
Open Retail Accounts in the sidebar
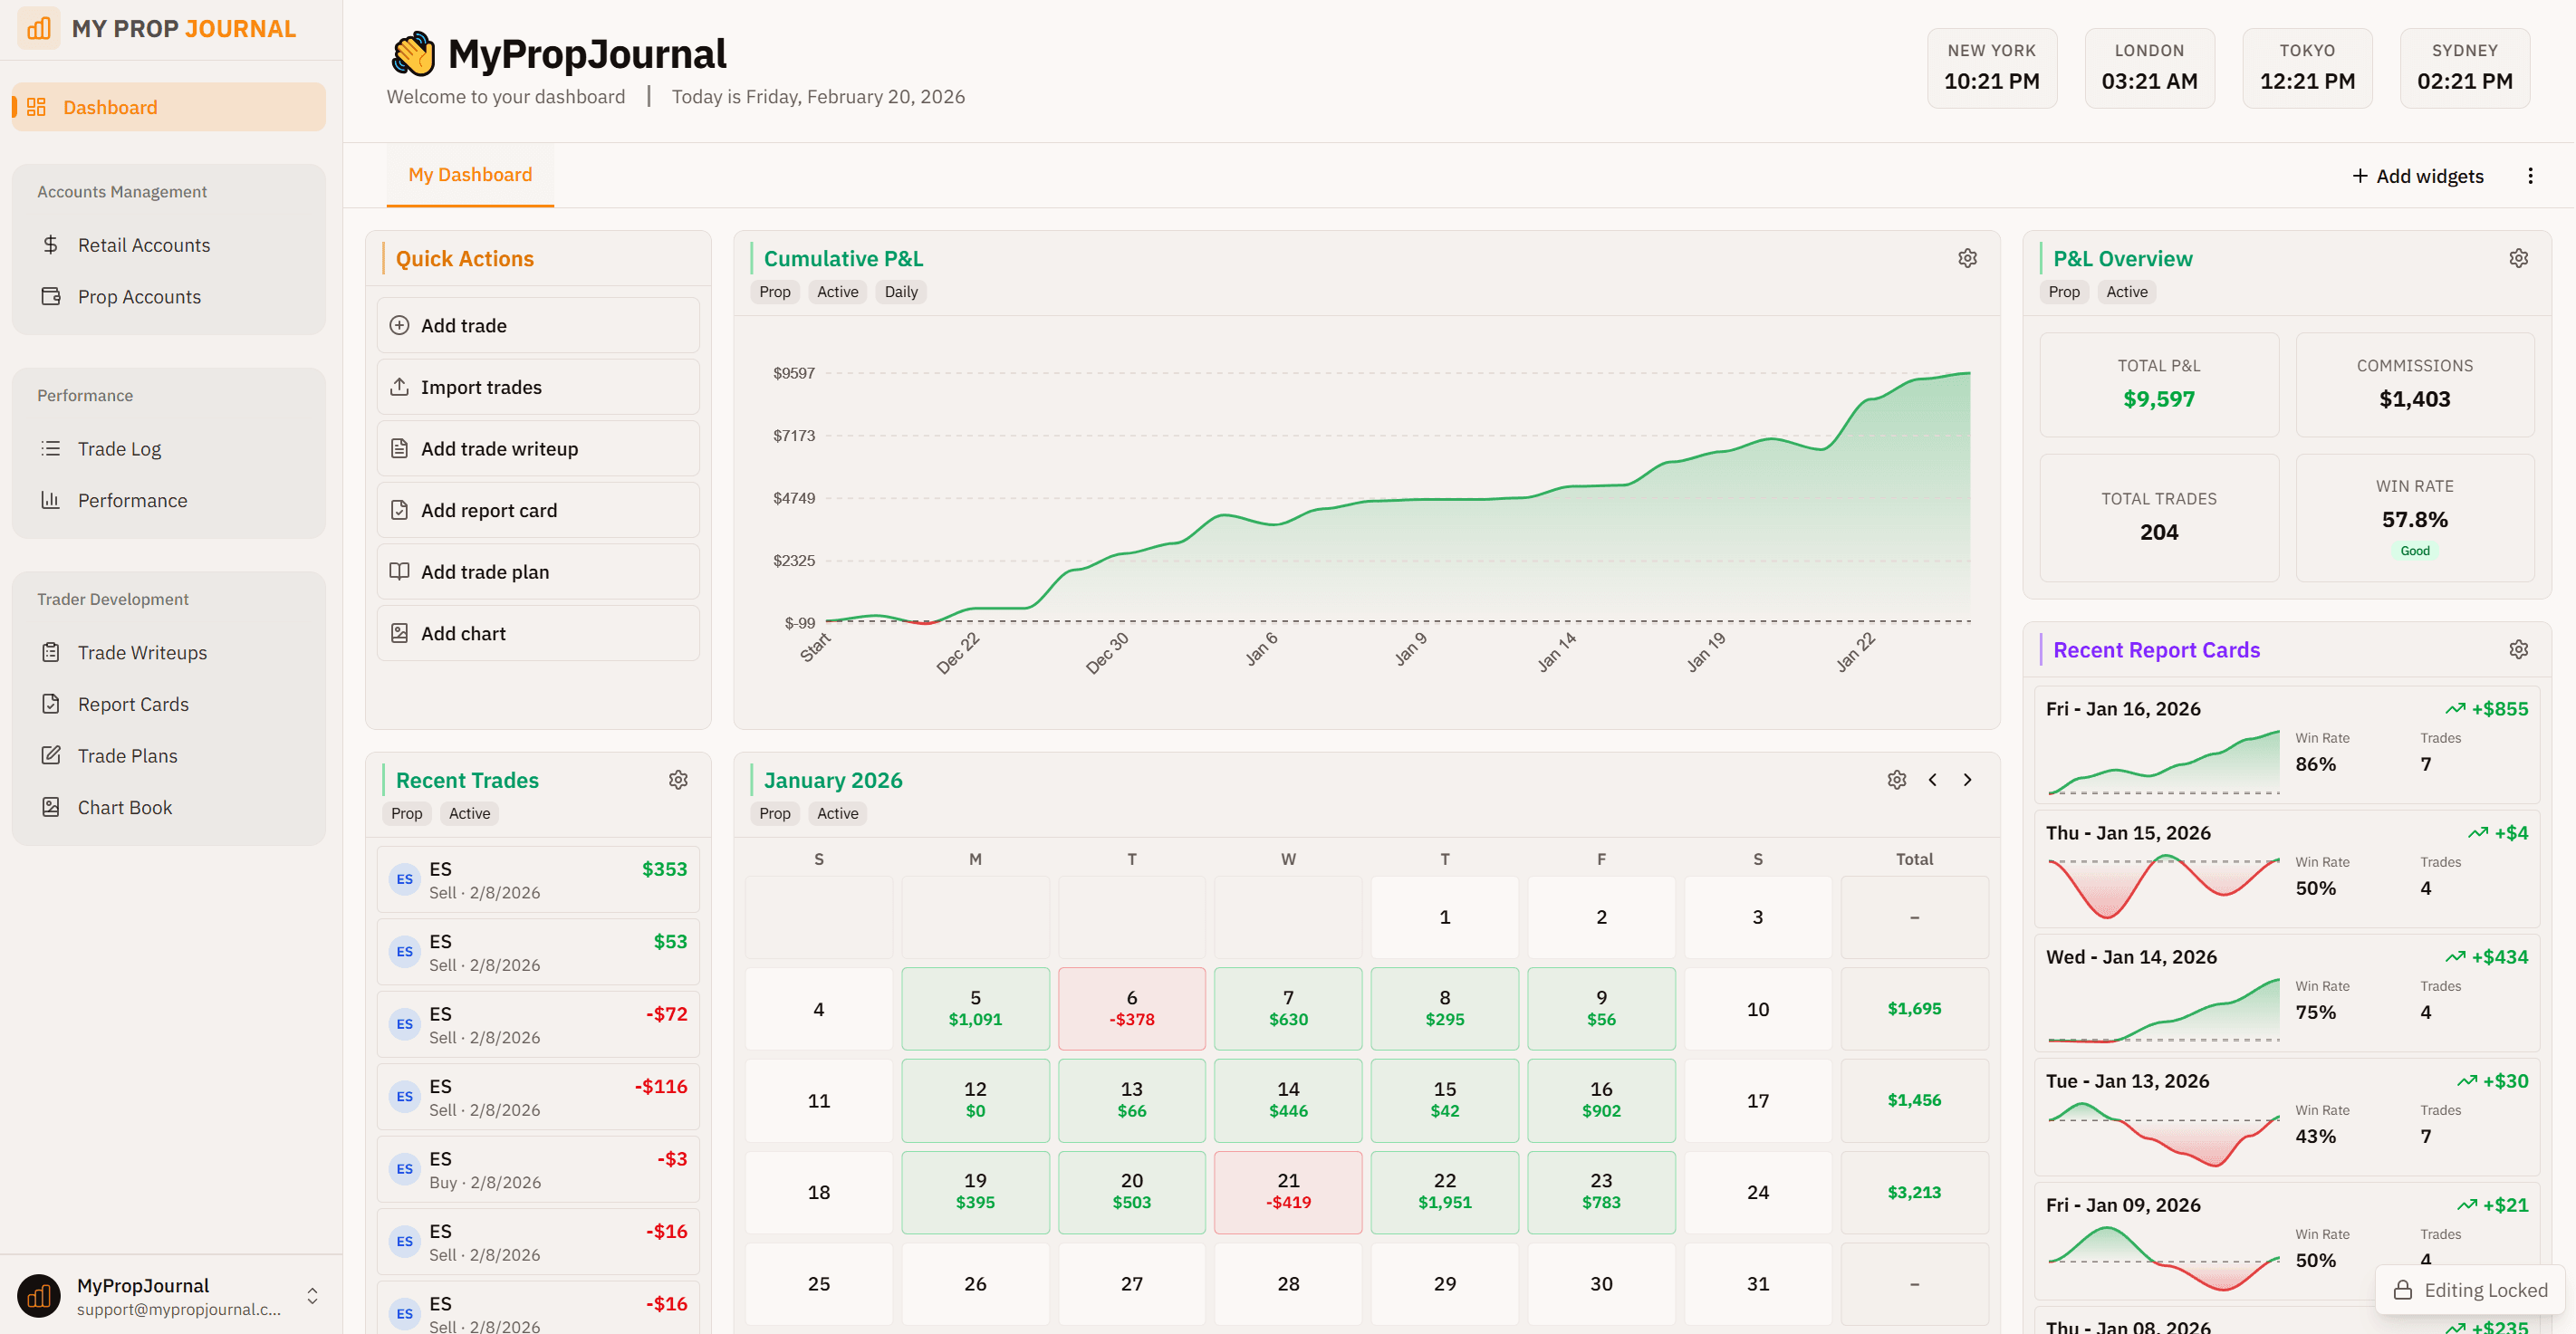pyautogui.click(x=169, y=245)
